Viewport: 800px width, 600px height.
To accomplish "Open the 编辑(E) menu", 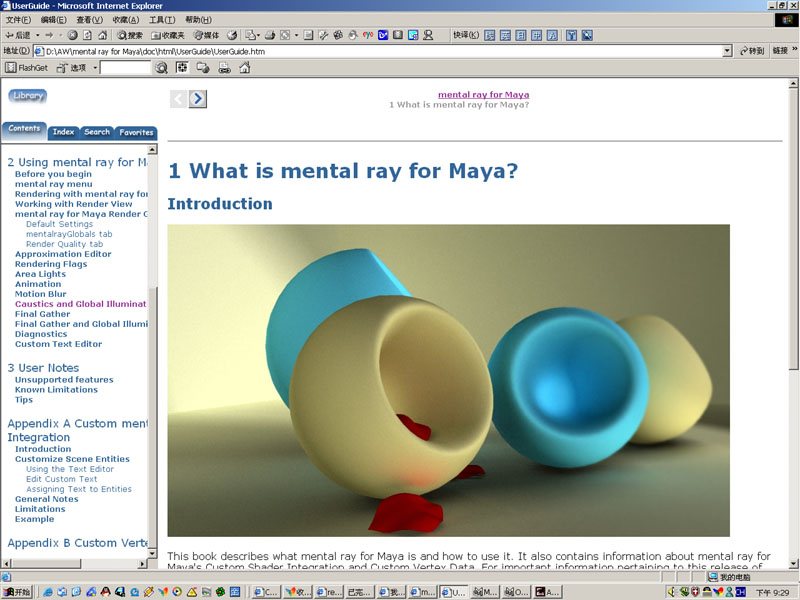I will 54,20.
